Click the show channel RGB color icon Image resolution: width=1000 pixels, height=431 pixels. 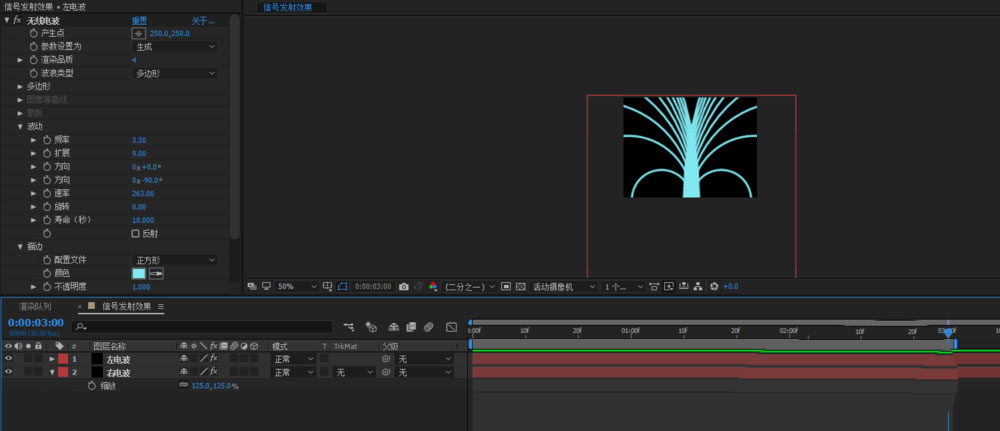click(433, 286)
